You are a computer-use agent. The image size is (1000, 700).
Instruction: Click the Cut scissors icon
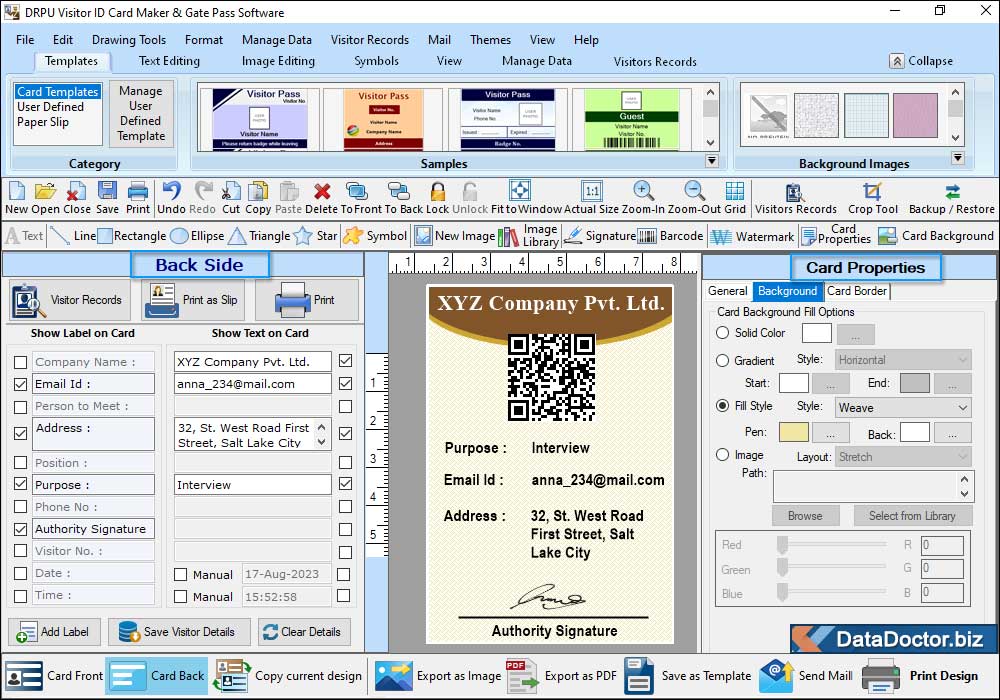tap(231, 191)
